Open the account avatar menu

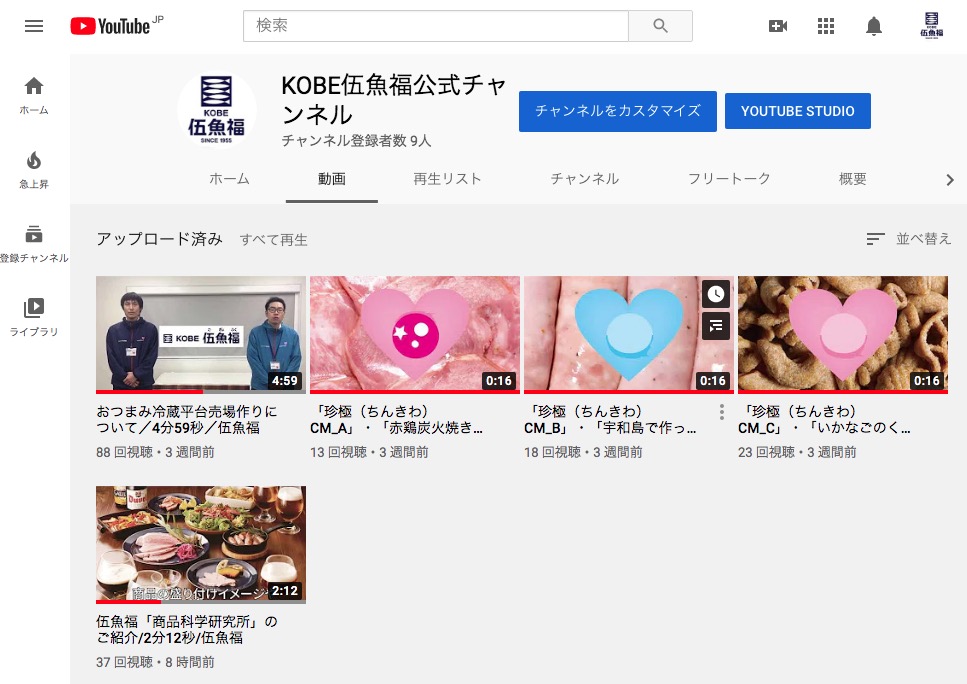coord(931,26)
